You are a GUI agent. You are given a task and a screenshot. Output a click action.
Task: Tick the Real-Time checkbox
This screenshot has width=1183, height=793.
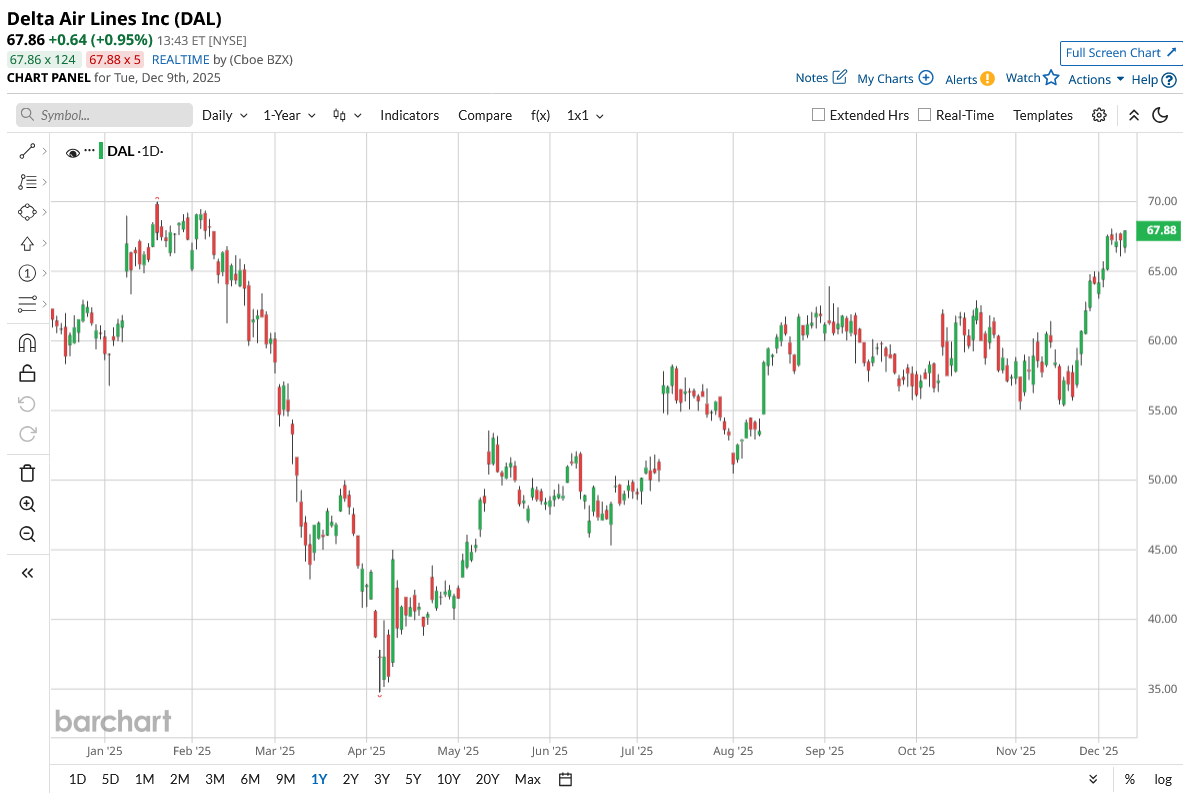(924, 115)
